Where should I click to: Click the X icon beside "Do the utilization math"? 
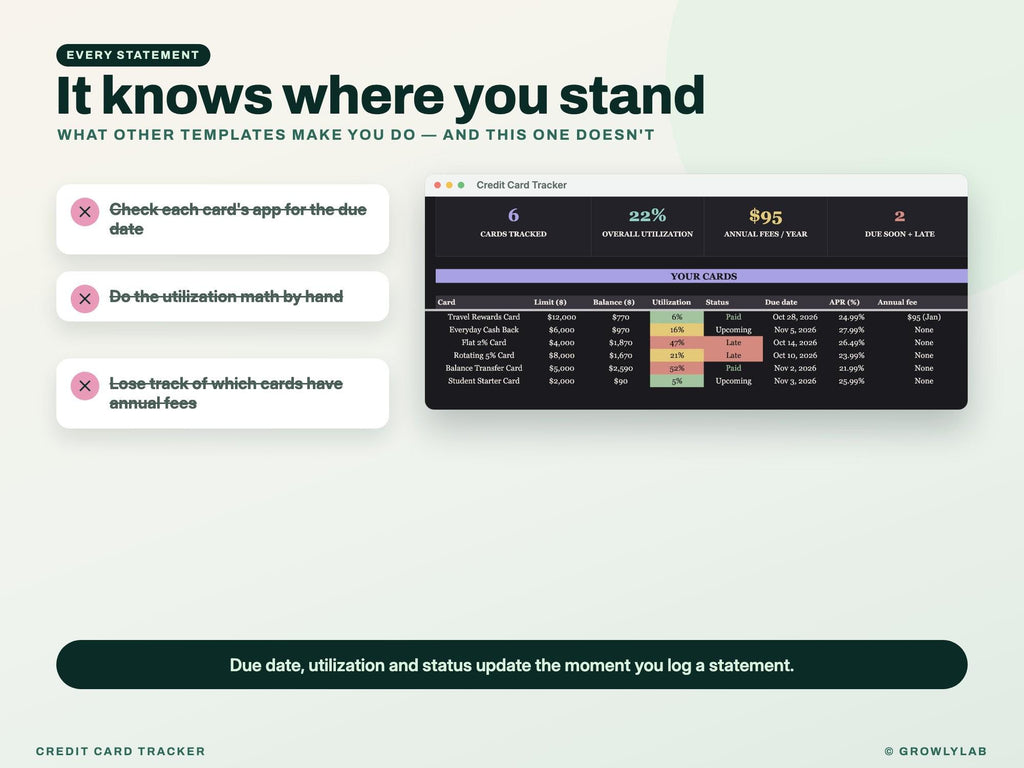click(85, 298)
